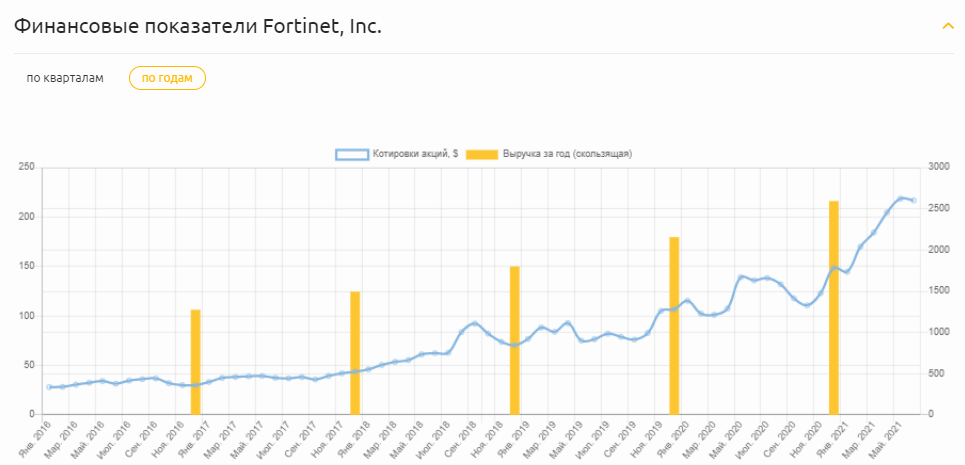Image resolution: width=965 pixels, height=465 pixels.
Task: Toggle the 'Котировки акций, $' legend label
Action: (415, 154)
